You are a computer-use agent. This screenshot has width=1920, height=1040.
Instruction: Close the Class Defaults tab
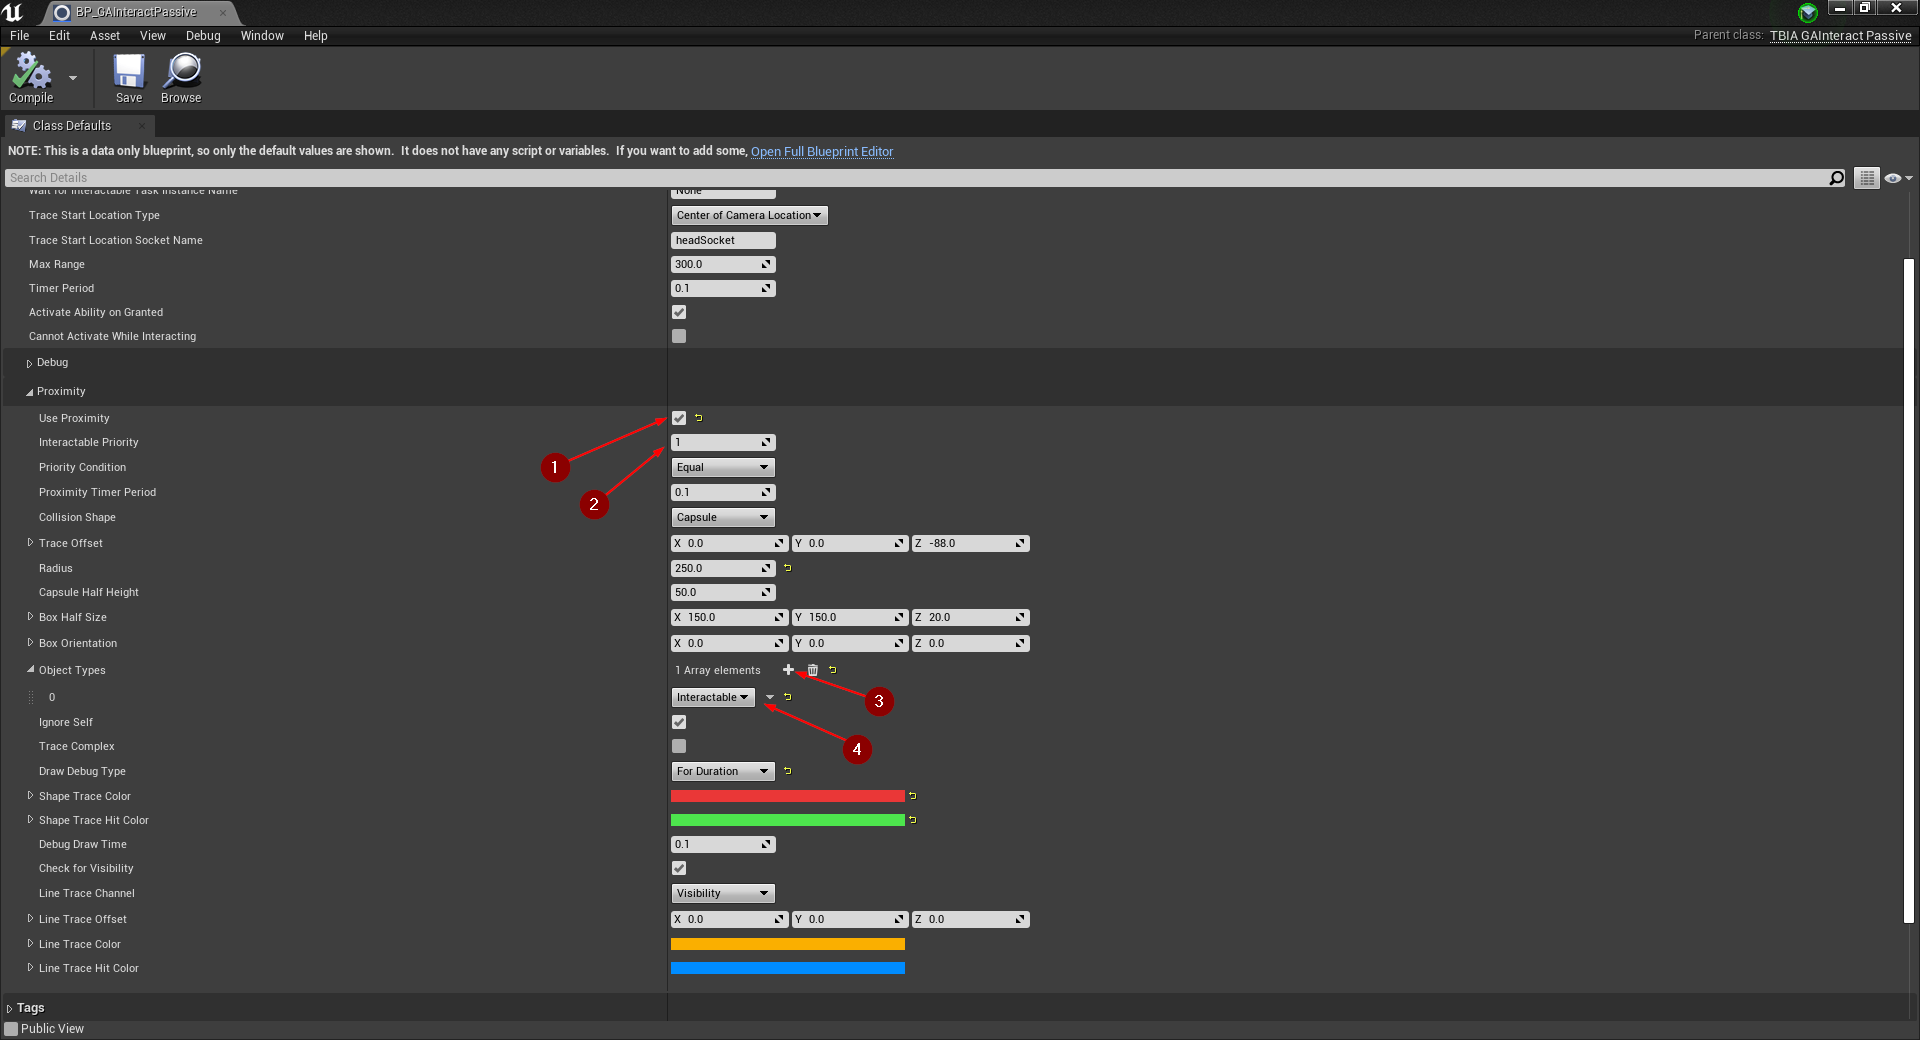tap(143, 126)
